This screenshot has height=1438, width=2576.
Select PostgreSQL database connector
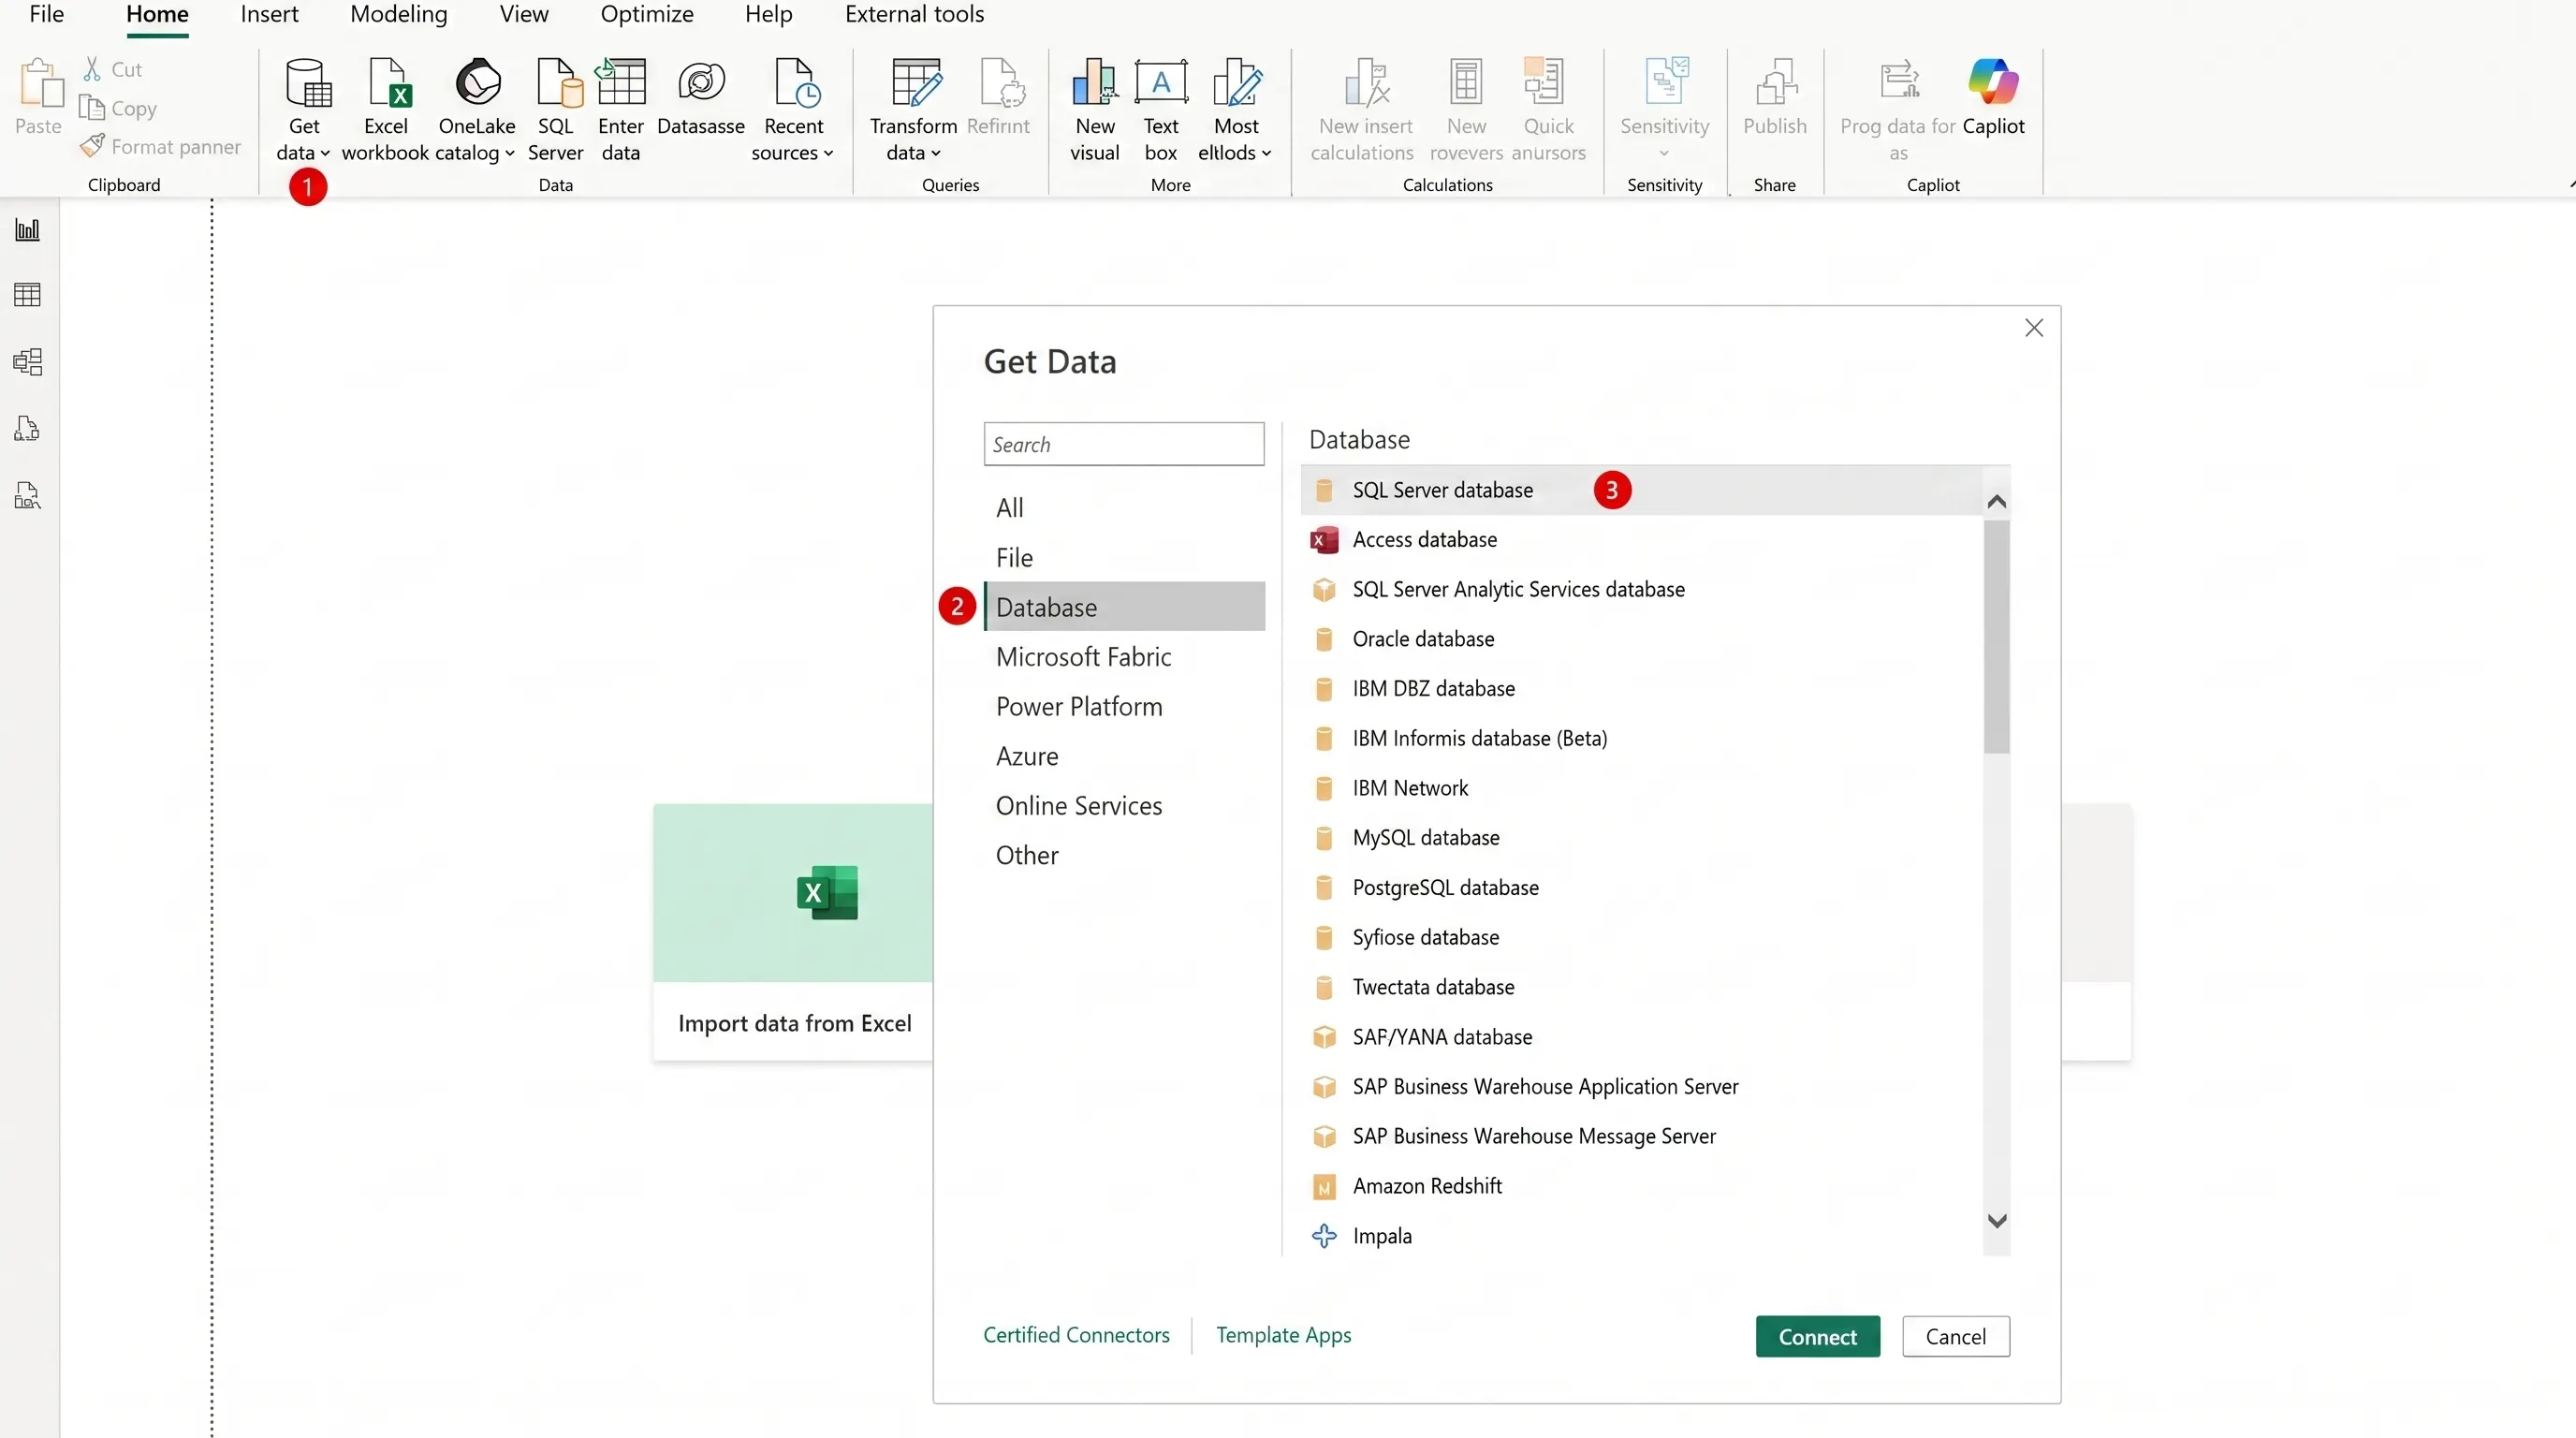[1642, 888]
